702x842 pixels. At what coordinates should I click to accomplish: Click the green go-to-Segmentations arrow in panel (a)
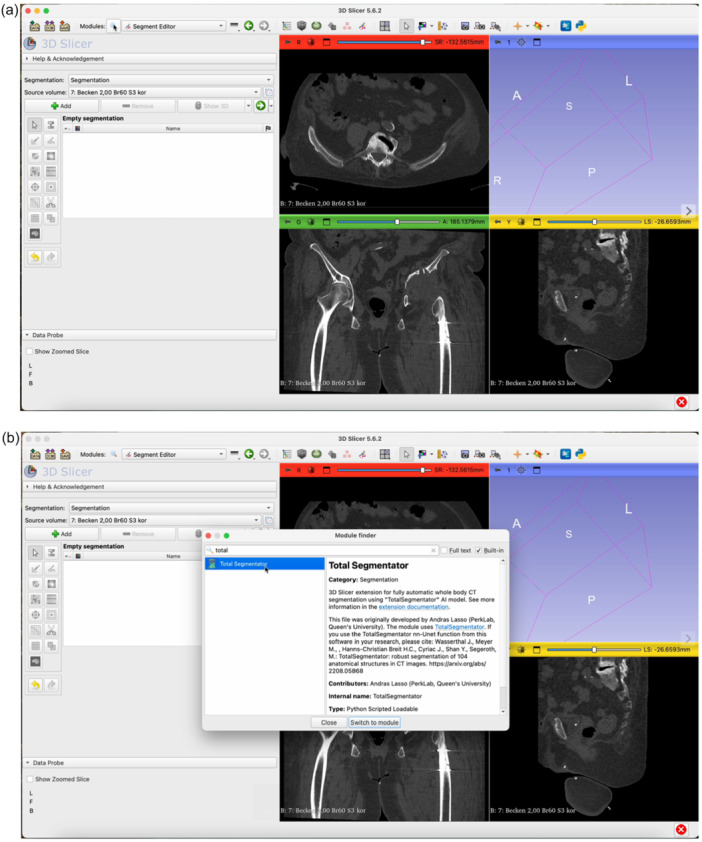[260, 106]
